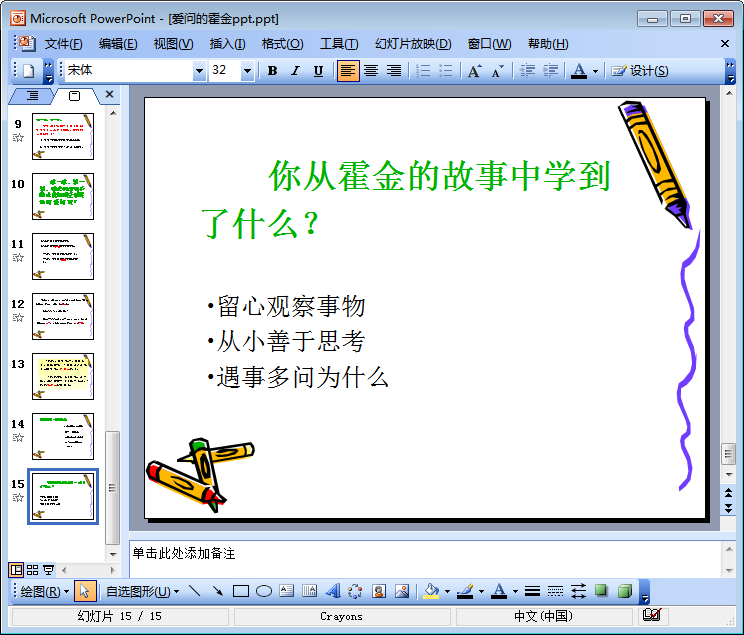Select slide 11 thumbnail
The image size is (744, 635).
click(x=63, y=256)
